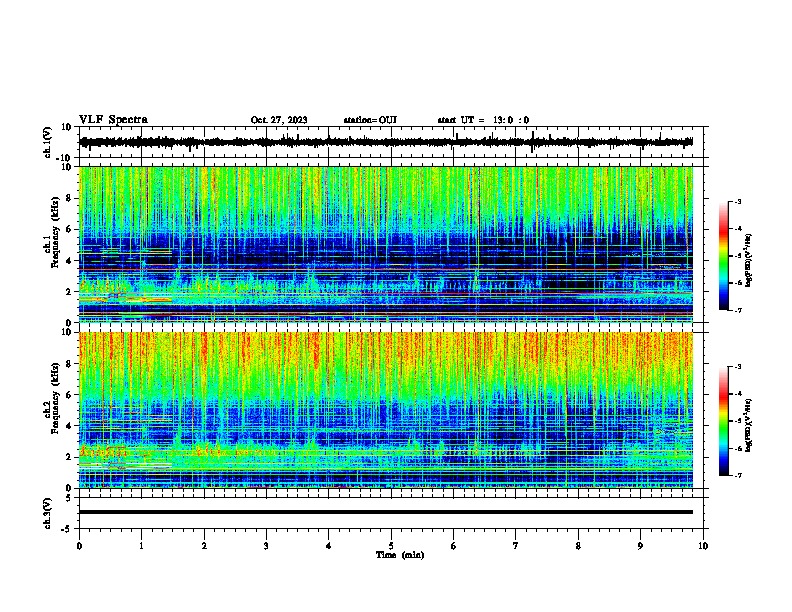This screenshot has height=612, width=792.
Task: Click the "Time (min)" axis label
Action: (400, 555)
